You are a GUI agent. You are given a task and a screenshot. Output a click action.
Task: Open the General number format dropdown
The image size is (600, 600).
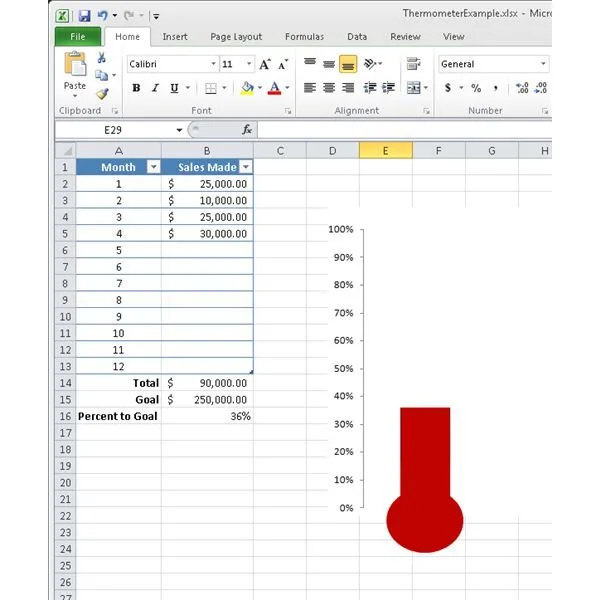(543, 64)
